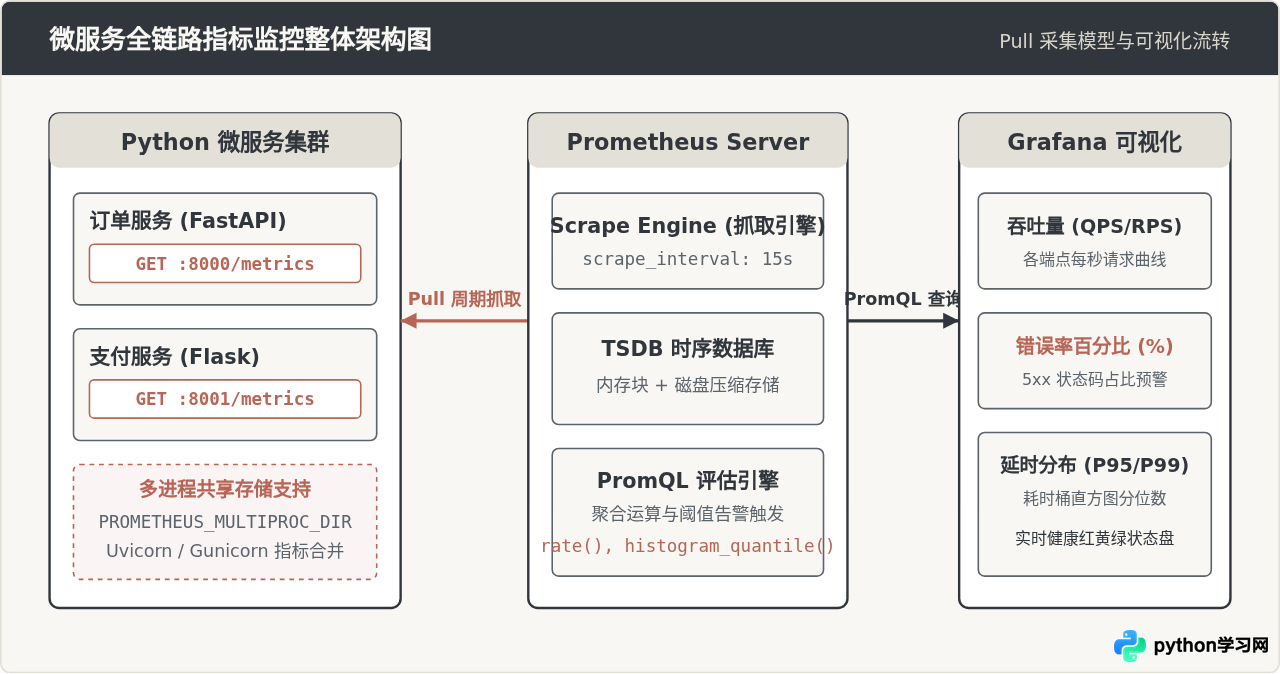Click the Python logo icon

click(1130, 646)
